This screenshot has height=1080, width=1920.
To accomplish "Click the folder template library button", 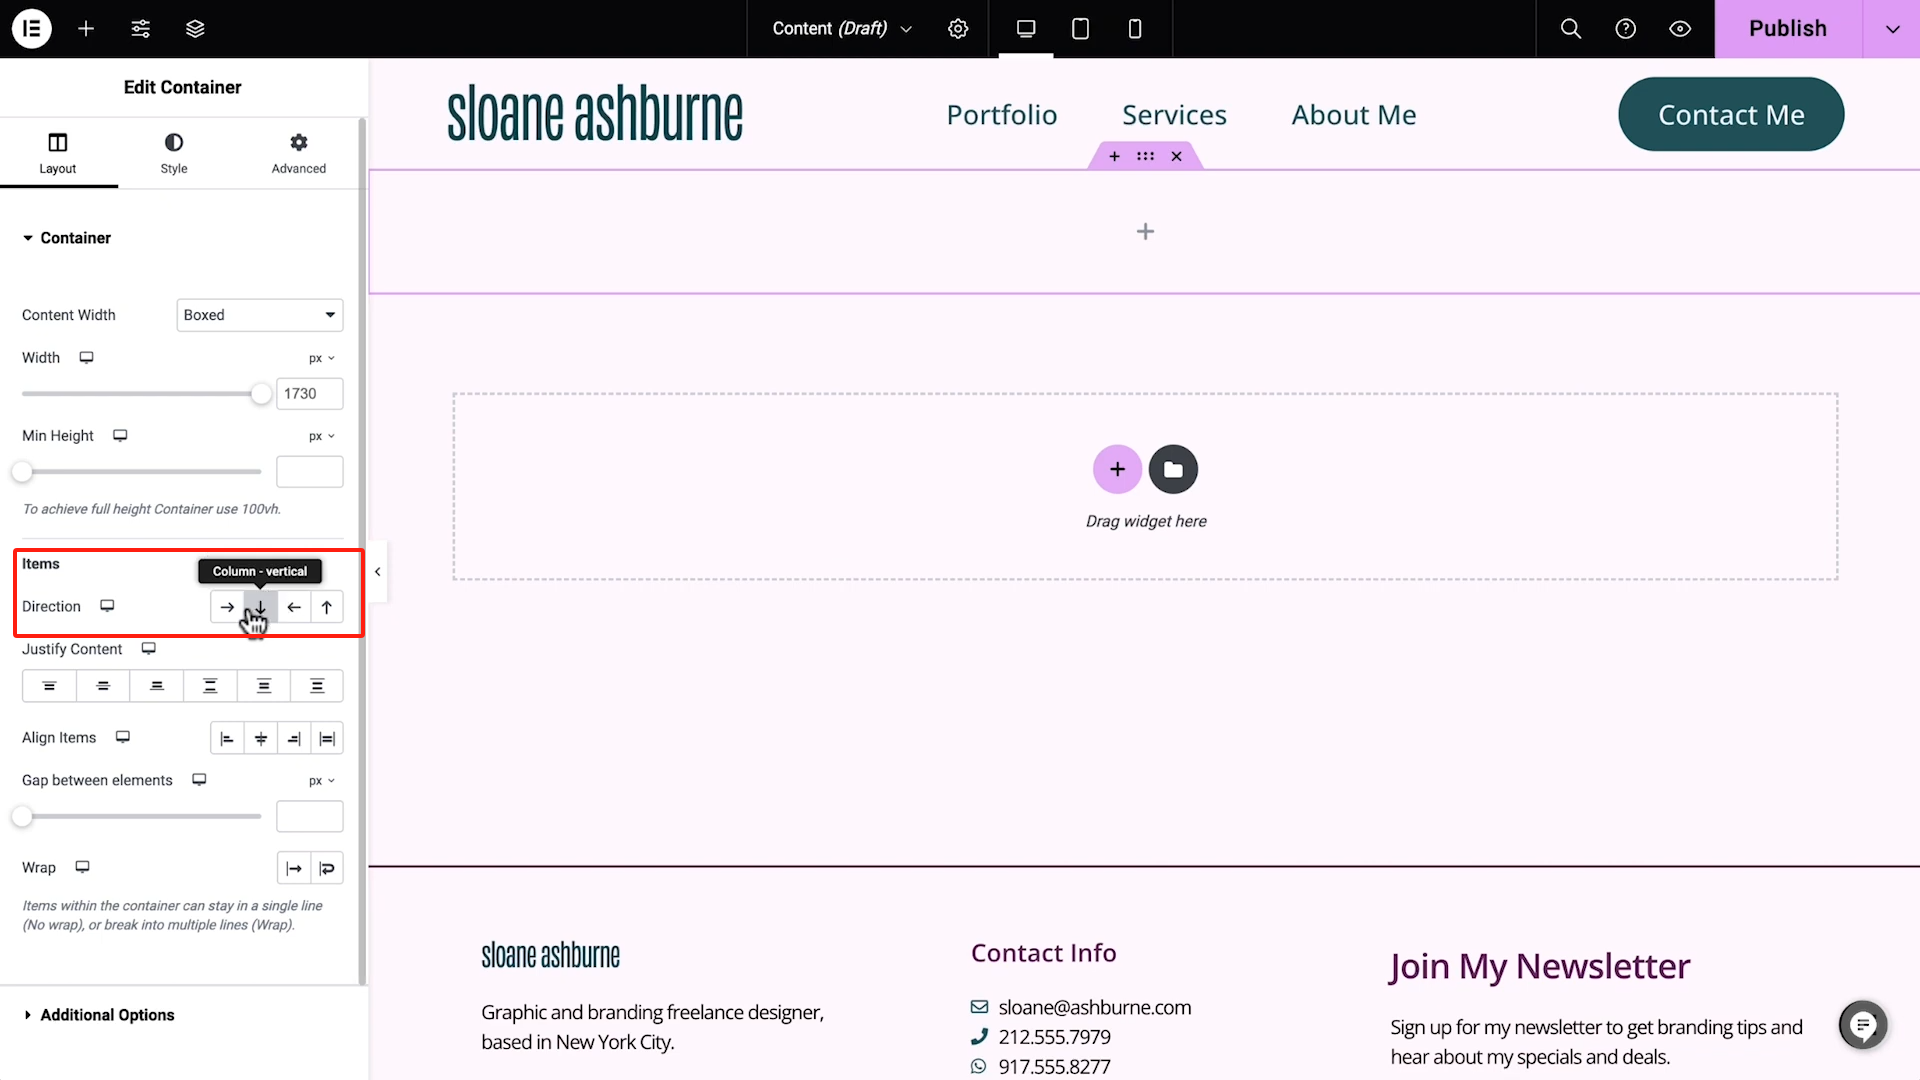I will click(1173, 469).
